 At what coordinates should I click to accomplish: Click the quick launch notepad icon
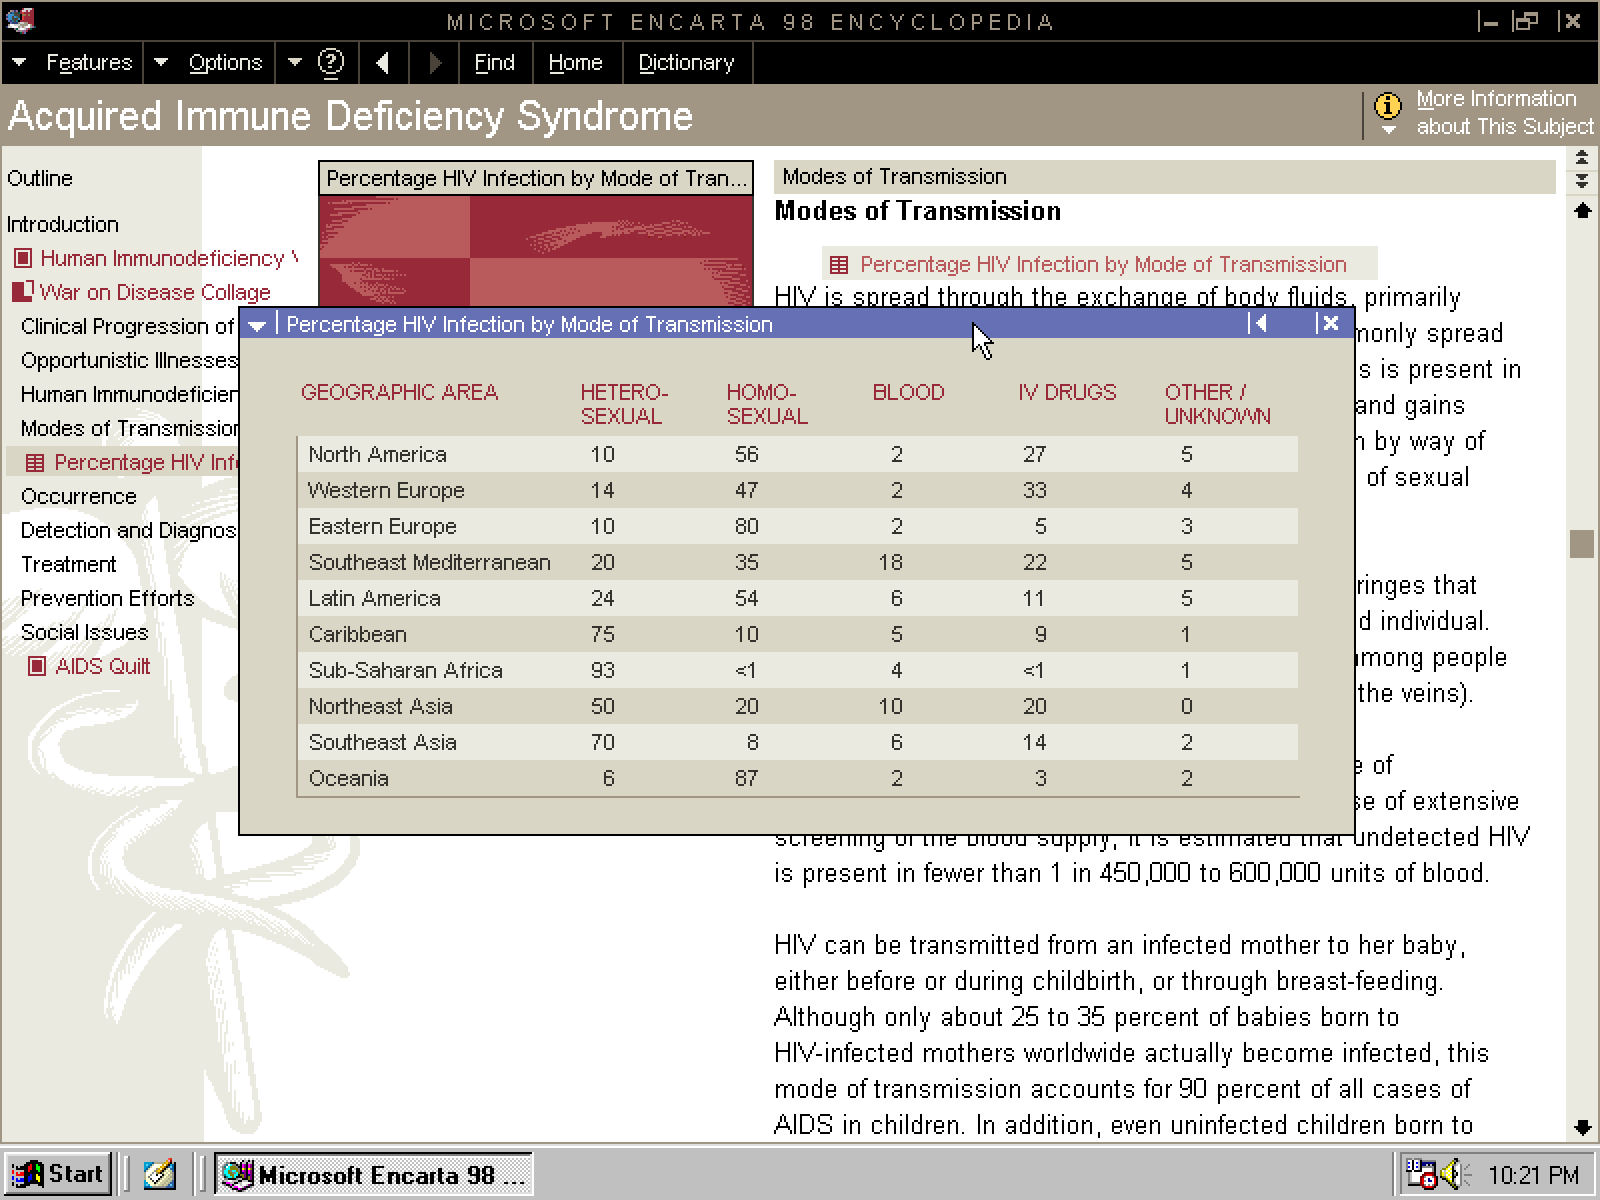(x=159, y=1174)
